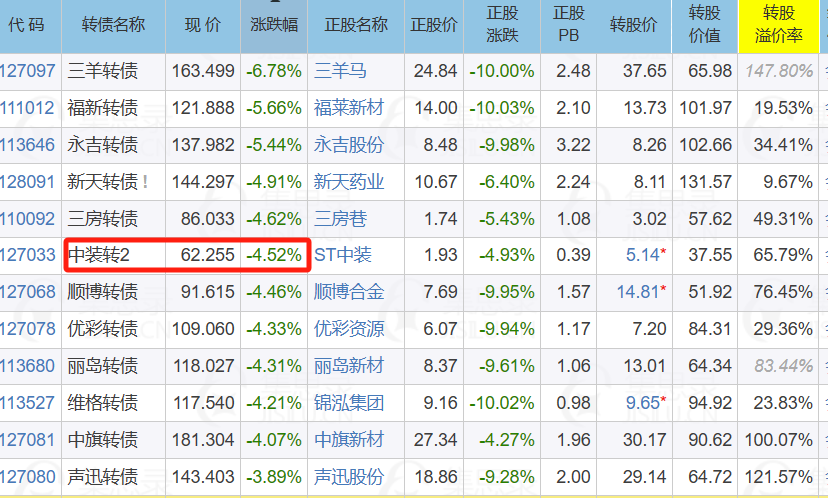
Task: Click price 62.255 for 中装转2
Action: click(208, 255)
